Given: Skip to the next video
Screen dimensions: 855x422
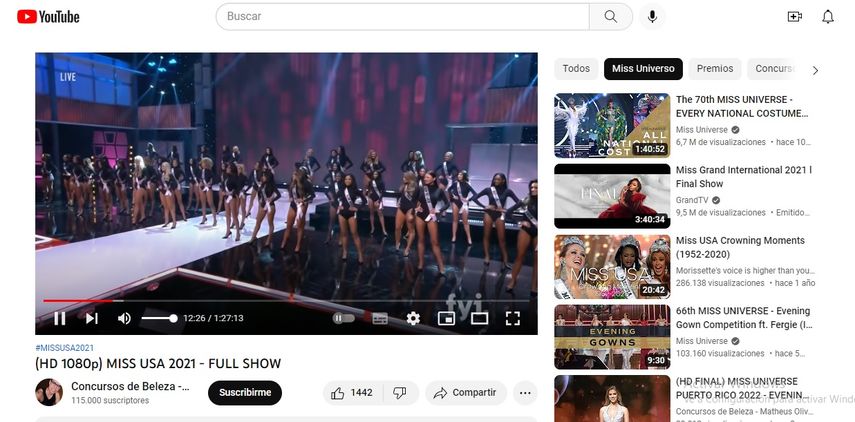Looking at the screenshot, I should (92, 318).
